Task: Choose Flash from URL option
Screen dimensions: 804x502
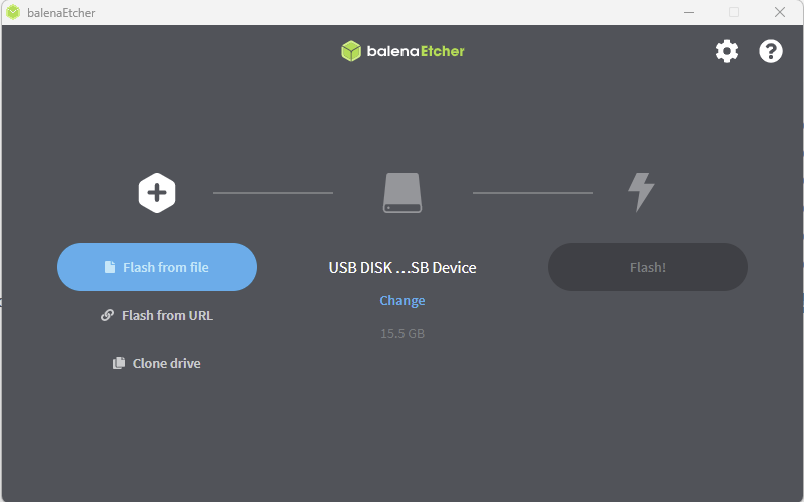Action: click(x=157, y=315)
